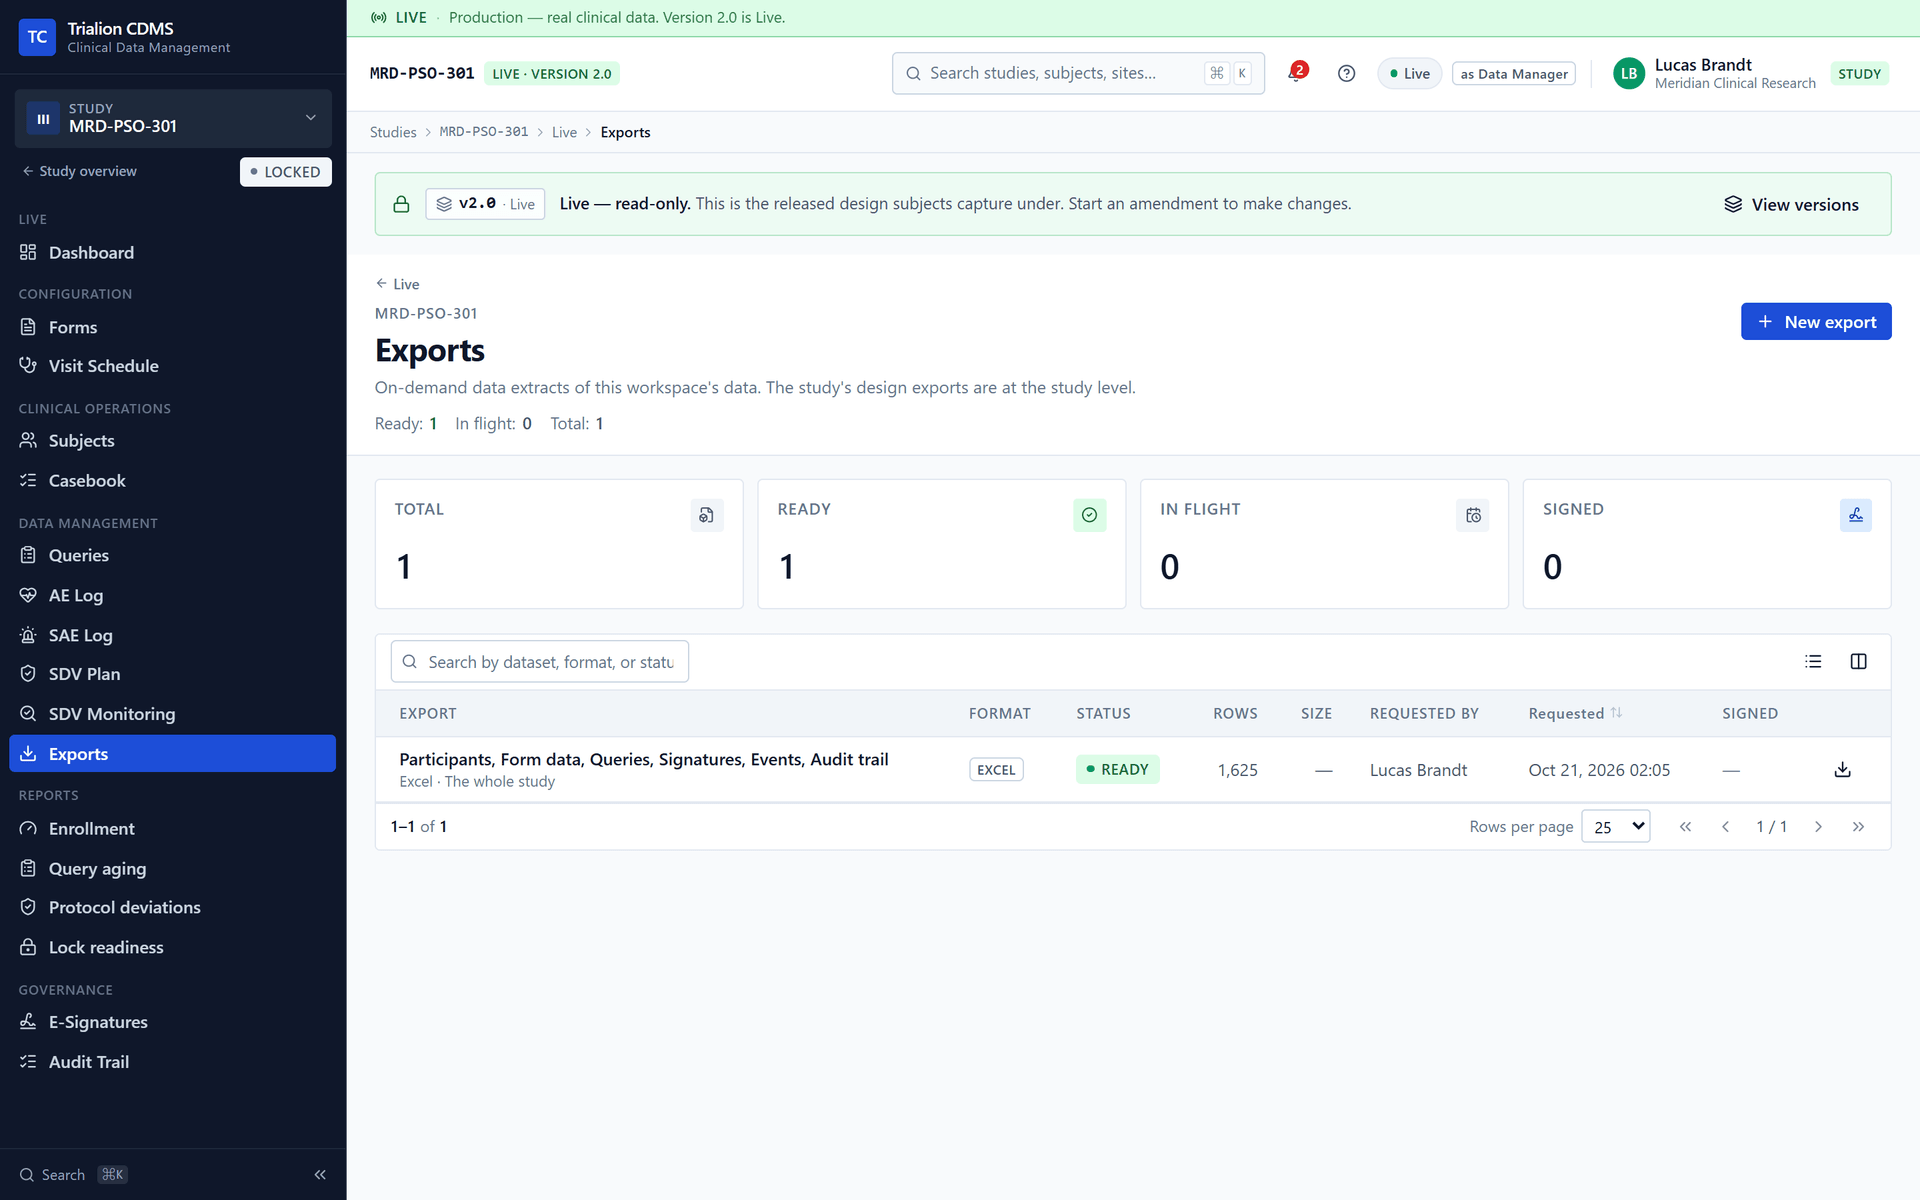Click the In Flight card icon
The height and width of the screenshot is (1200, 1920).
point(1472,515)
